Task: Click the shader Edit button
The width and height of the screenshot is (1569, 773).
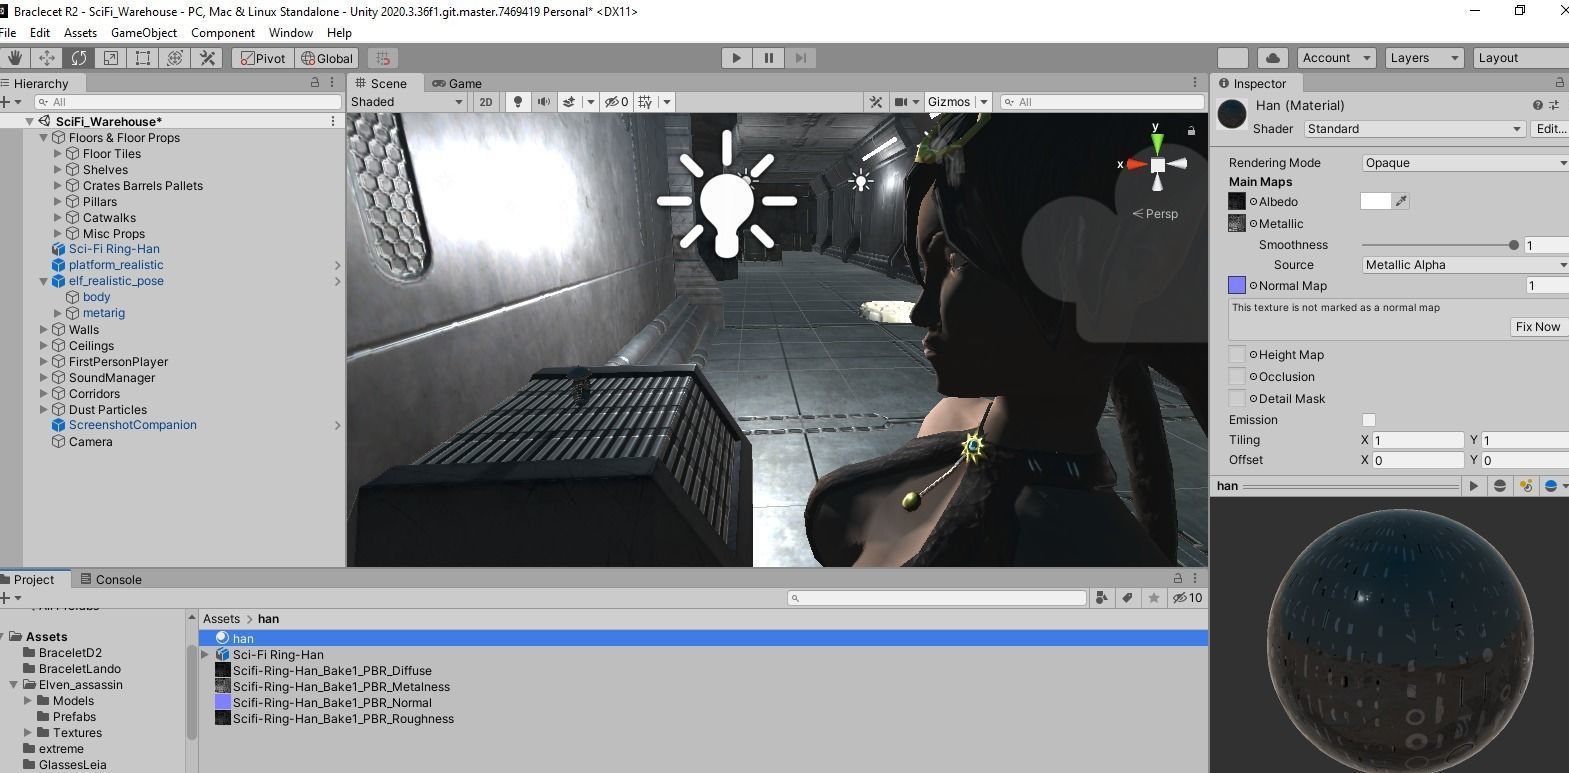Action: click(1550, 129)
